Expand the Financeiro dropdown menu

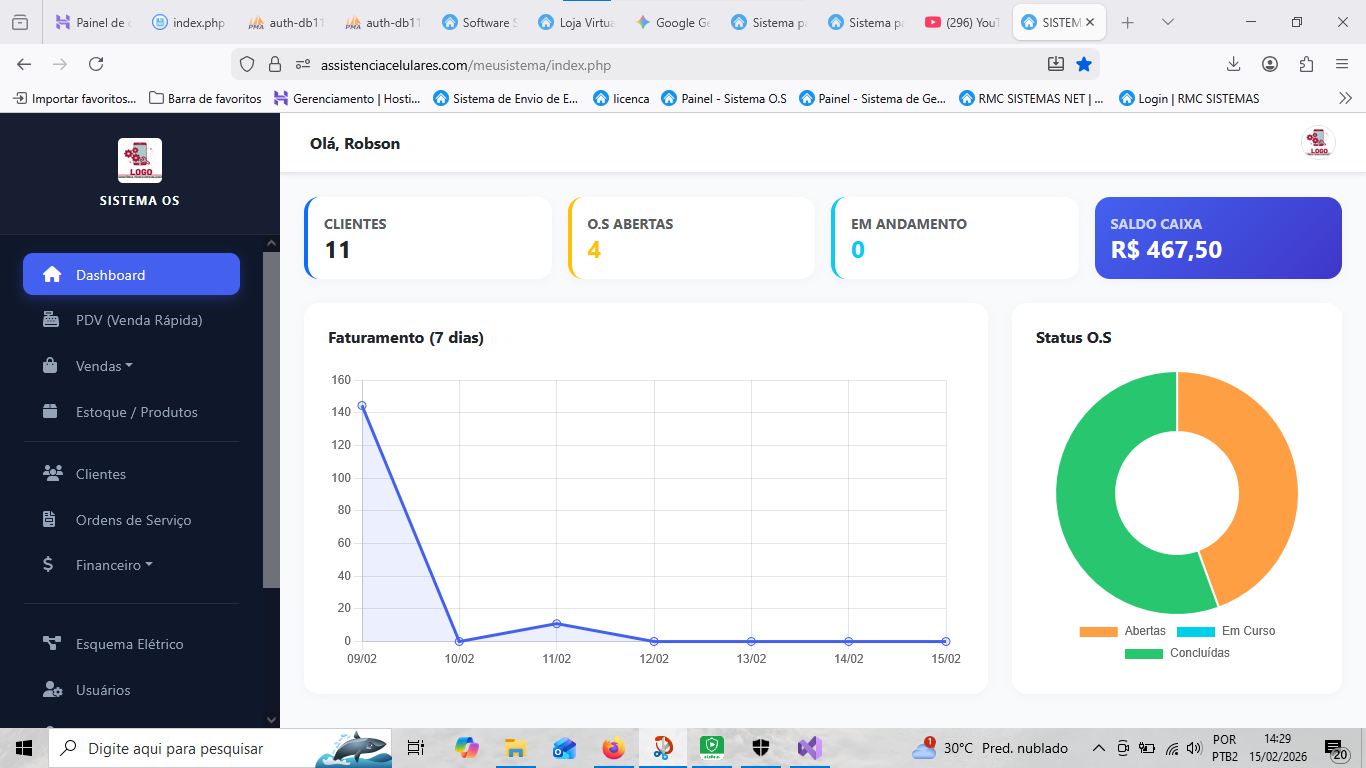(114, 565)
